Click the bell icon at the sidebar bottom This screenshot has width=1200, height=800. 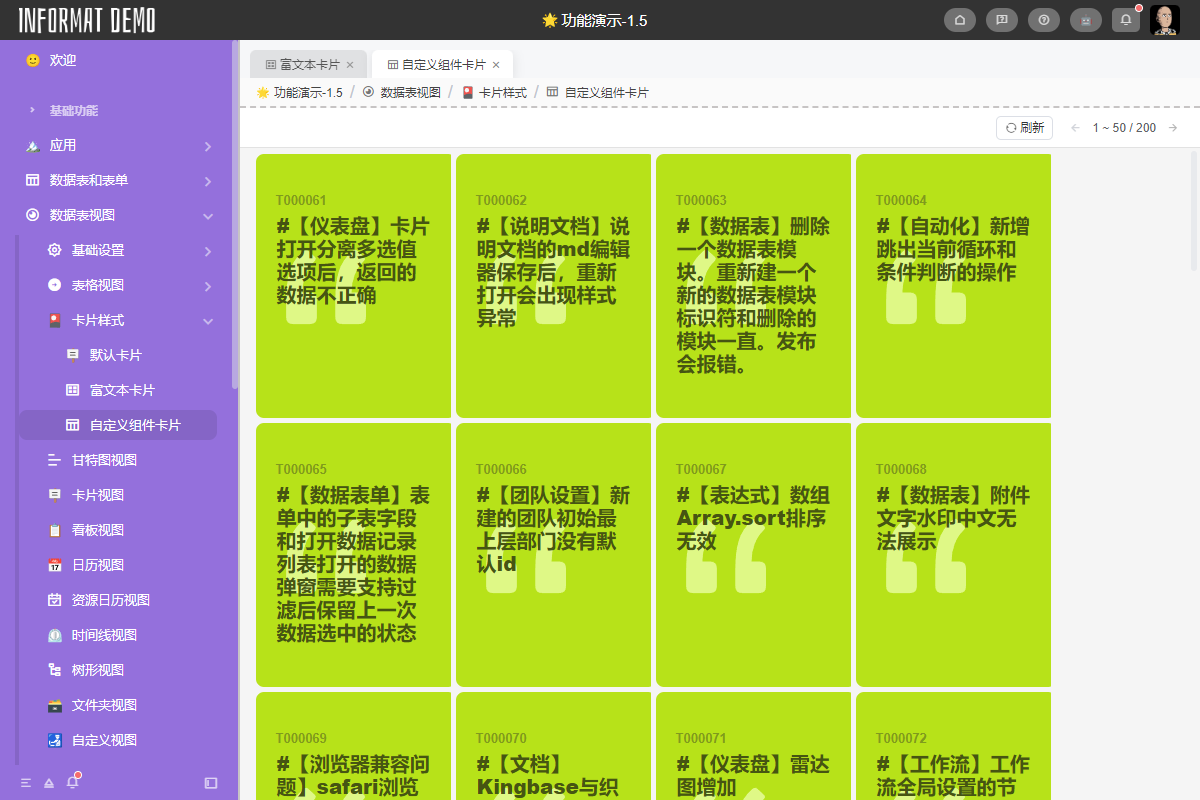point(71,782)
